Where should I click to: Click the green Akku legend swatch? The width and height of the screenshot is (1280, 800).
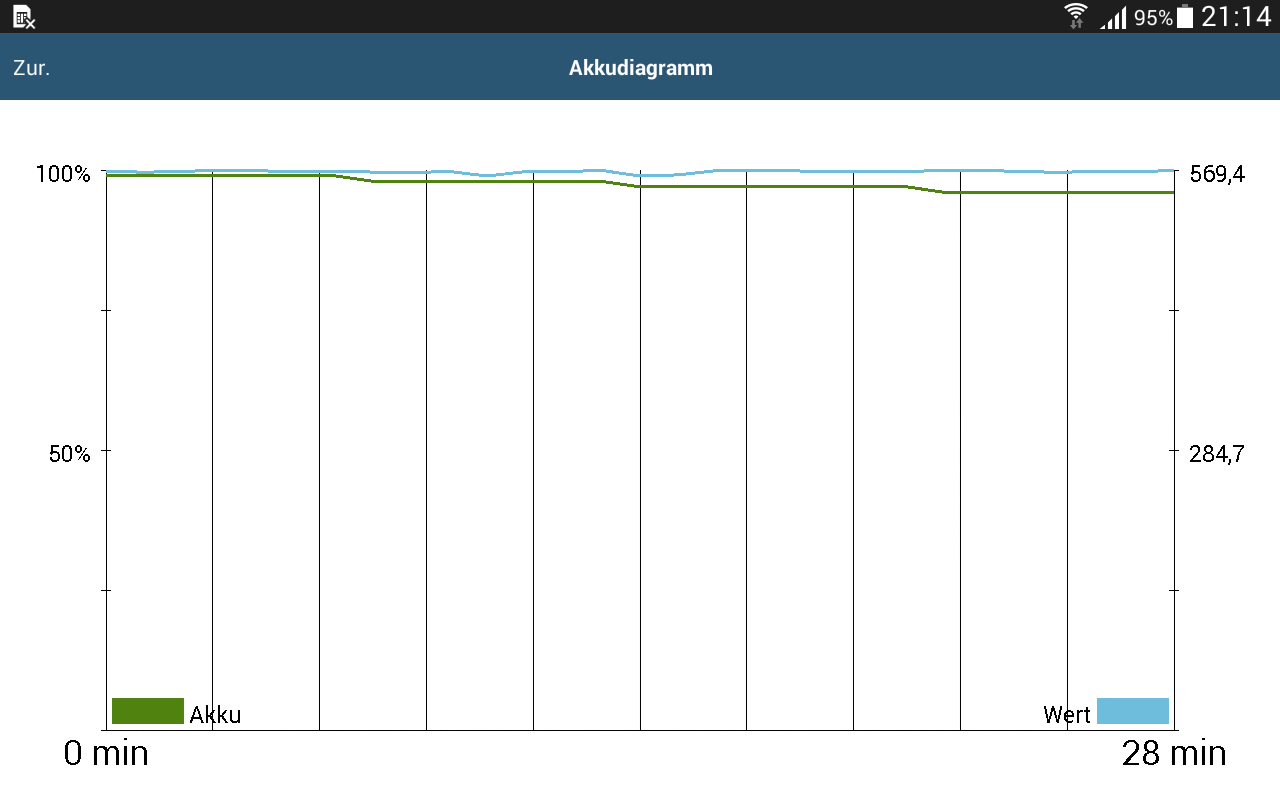pos(148,711)
